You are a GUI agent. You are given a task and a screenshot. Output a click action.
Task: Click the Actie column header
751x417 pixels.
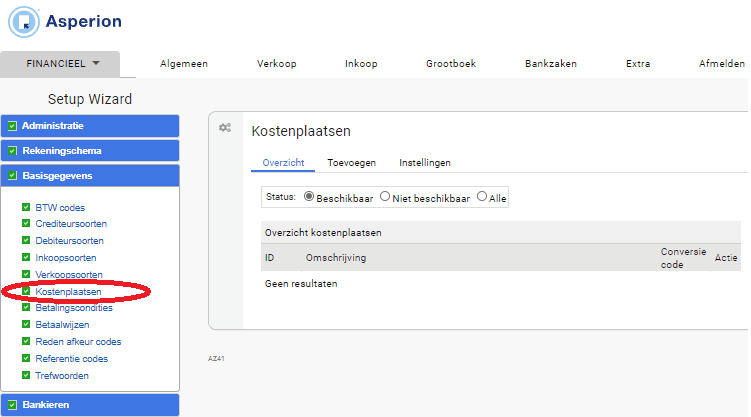[726, 258]
